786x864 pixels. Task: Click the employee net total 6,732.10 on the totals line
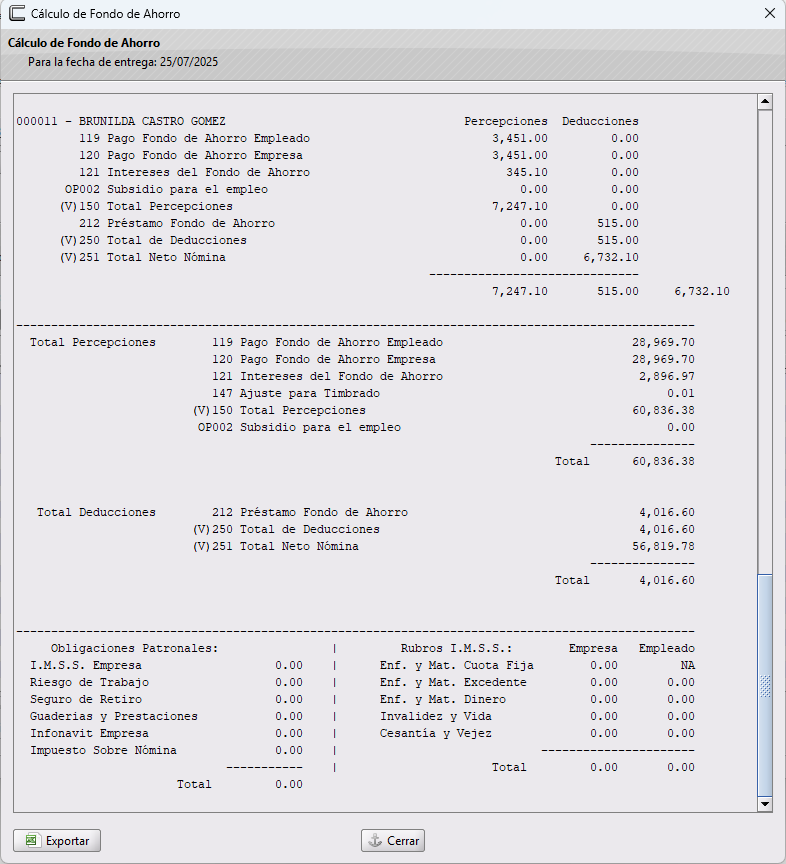pos(702,291)
